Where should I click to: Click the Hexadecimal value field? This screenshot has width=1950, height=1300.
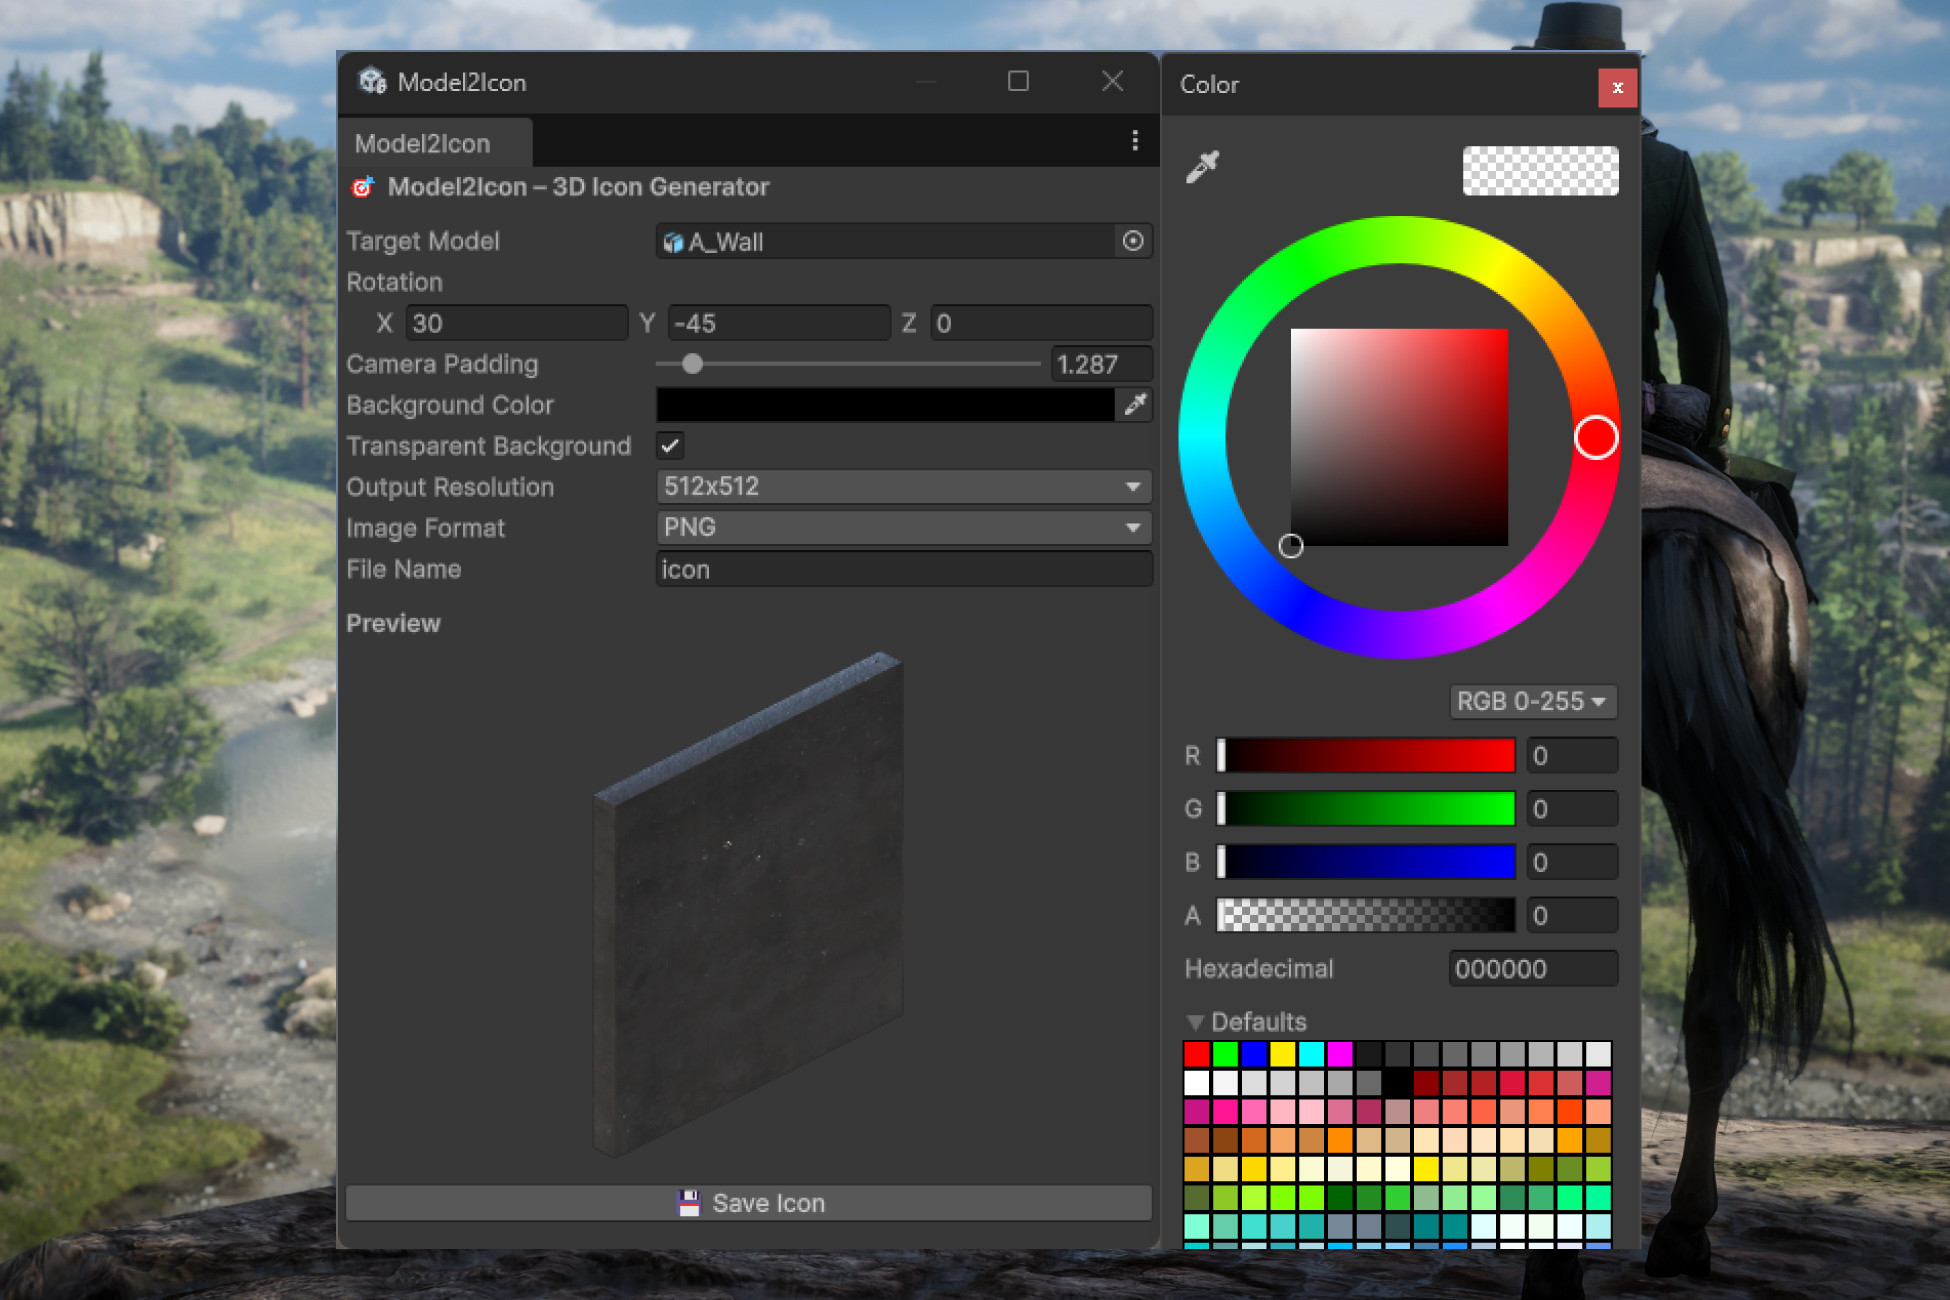point(1532,968)
